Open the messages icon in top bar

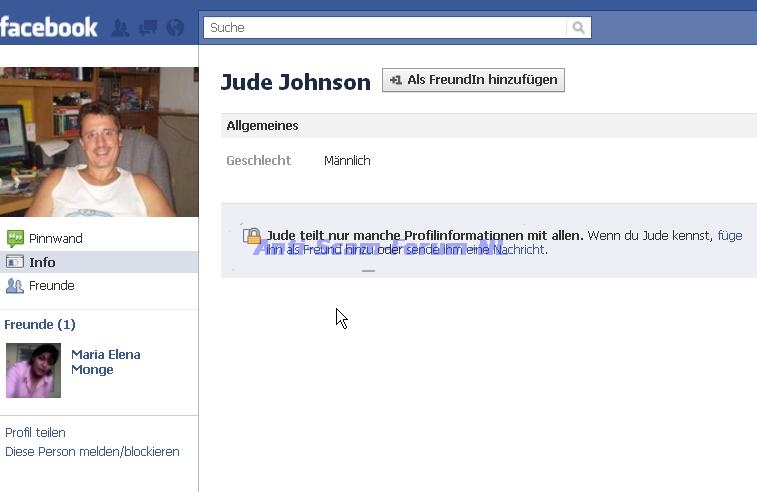[x=148, y=28]
